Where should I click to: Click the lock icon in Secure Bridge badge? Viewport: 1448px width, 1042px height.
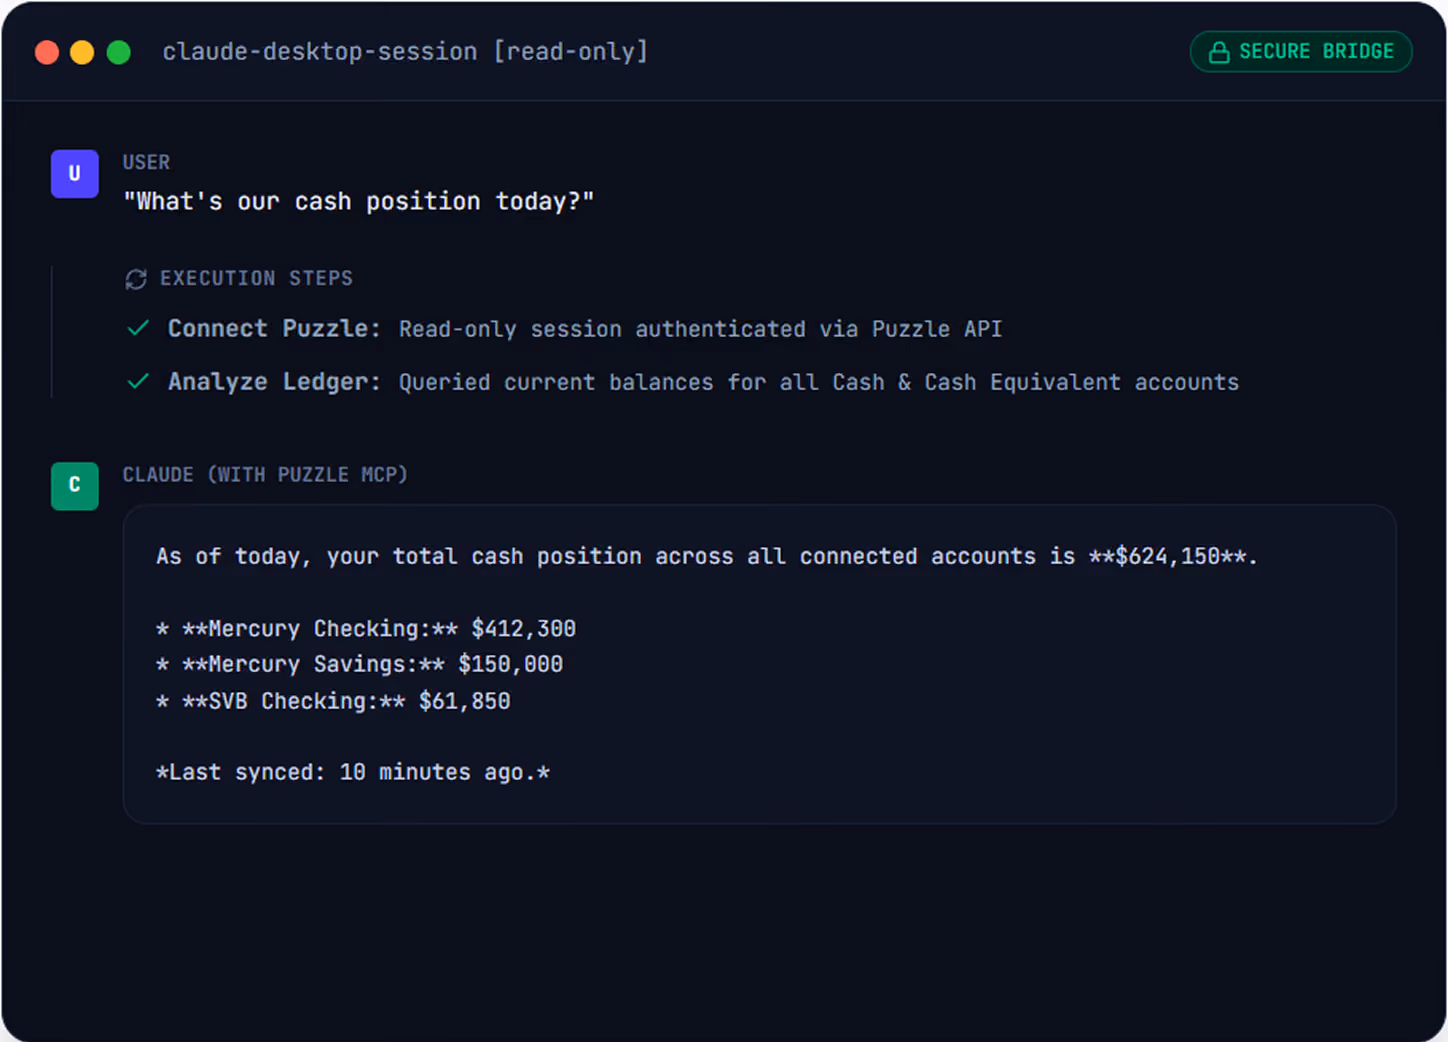pos(1219,52)
